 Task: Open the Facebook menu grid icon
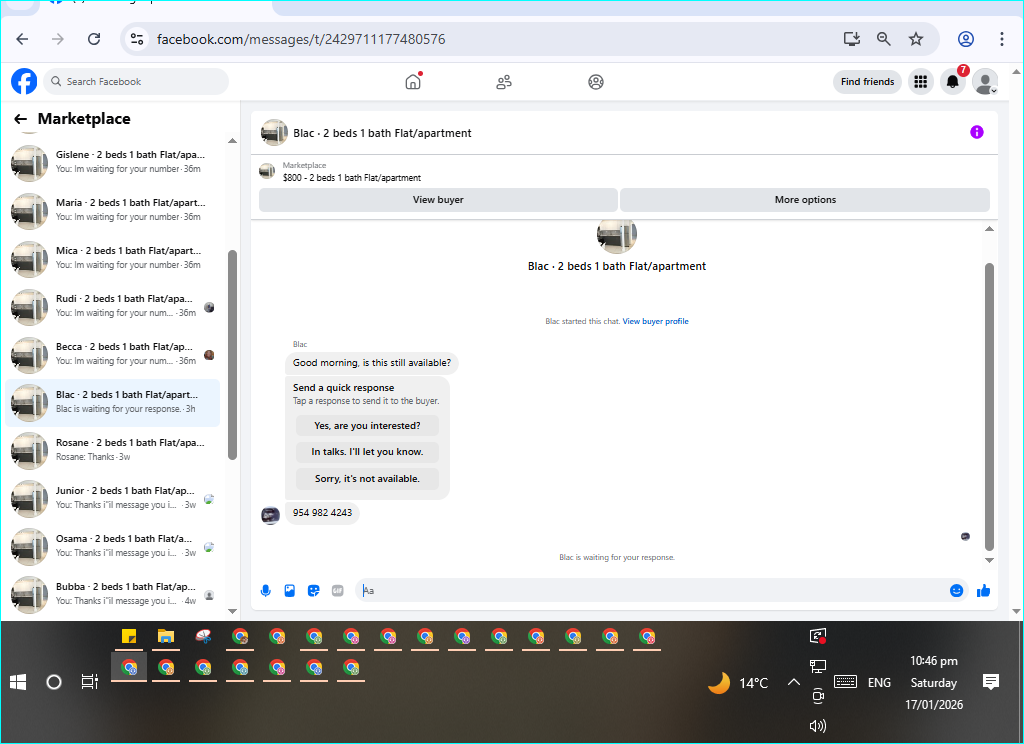click(x=921, y=82)
